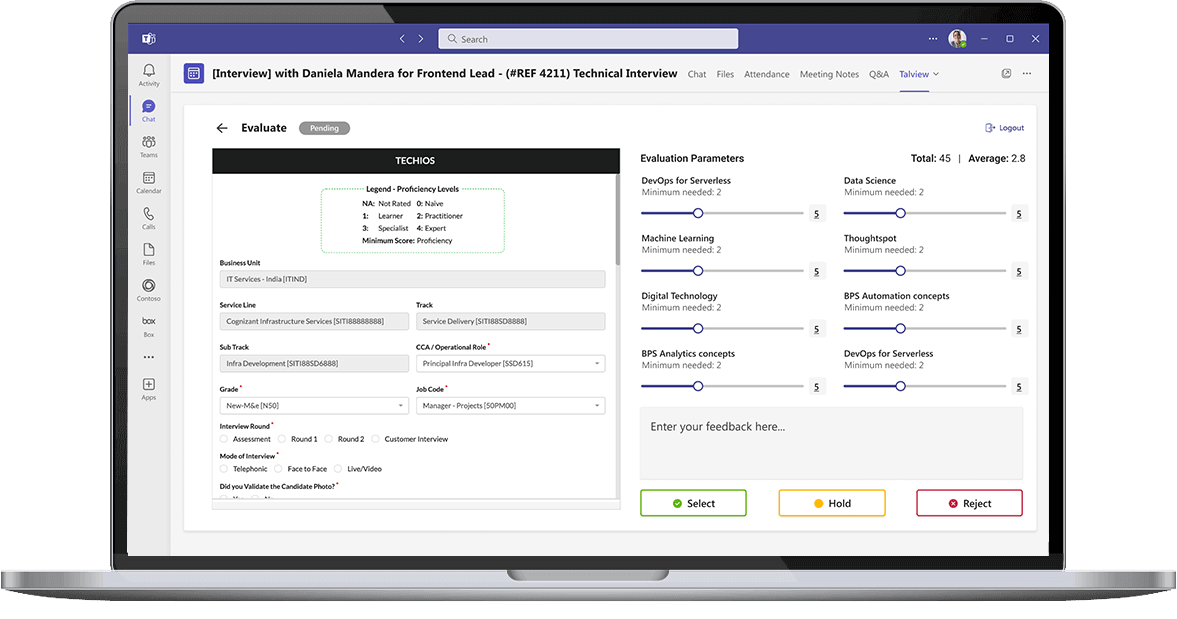This screenshot has width=1177, height=619.
Task: Open more options in the meeting tab bar
Action: coord(1027,74)
